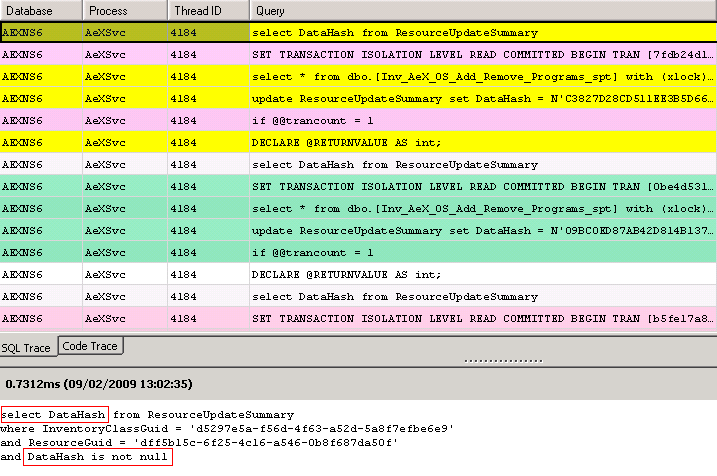Select the update row with DataHash N'09BC0ED8
Viewport: 717px width, 476px height.
pyautogui.click(x=482, y=231)
